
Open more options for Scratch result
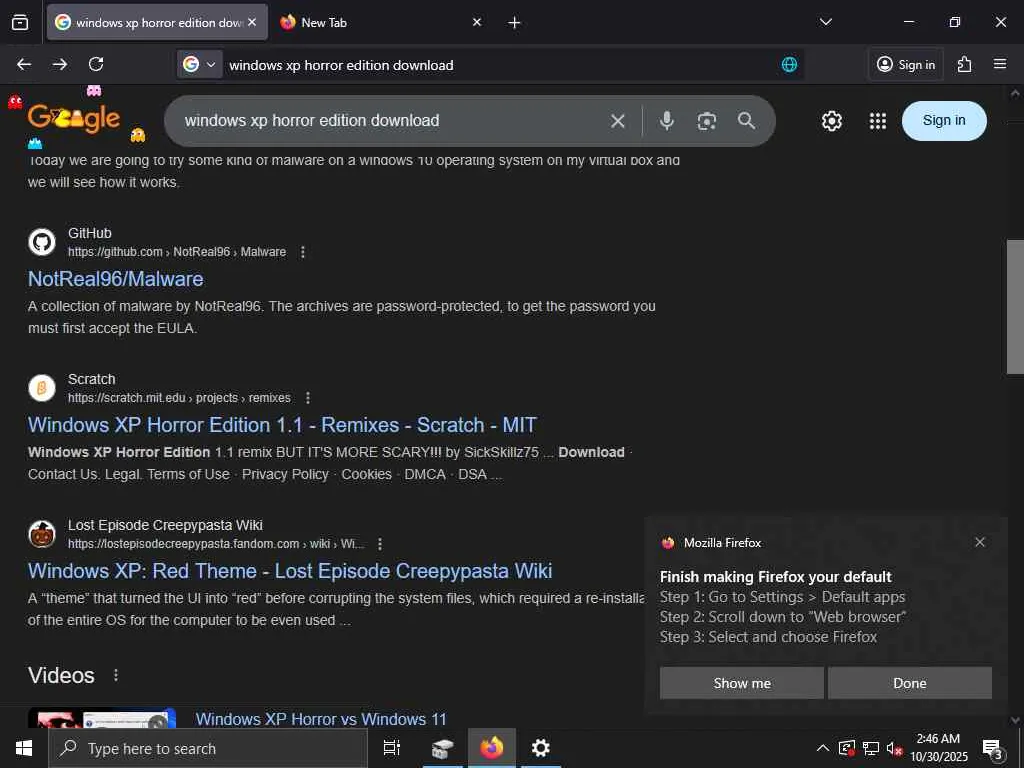308,398
